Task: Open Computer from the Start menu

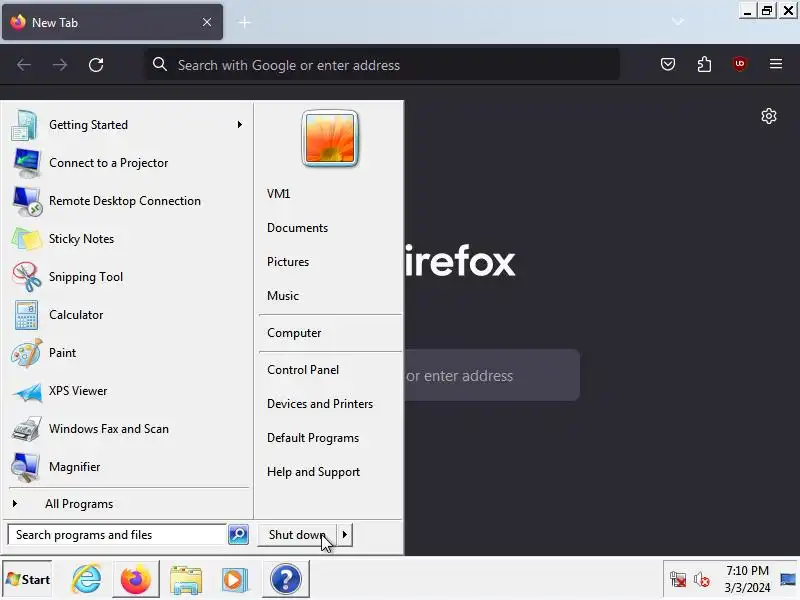Action: pos(294,333)
